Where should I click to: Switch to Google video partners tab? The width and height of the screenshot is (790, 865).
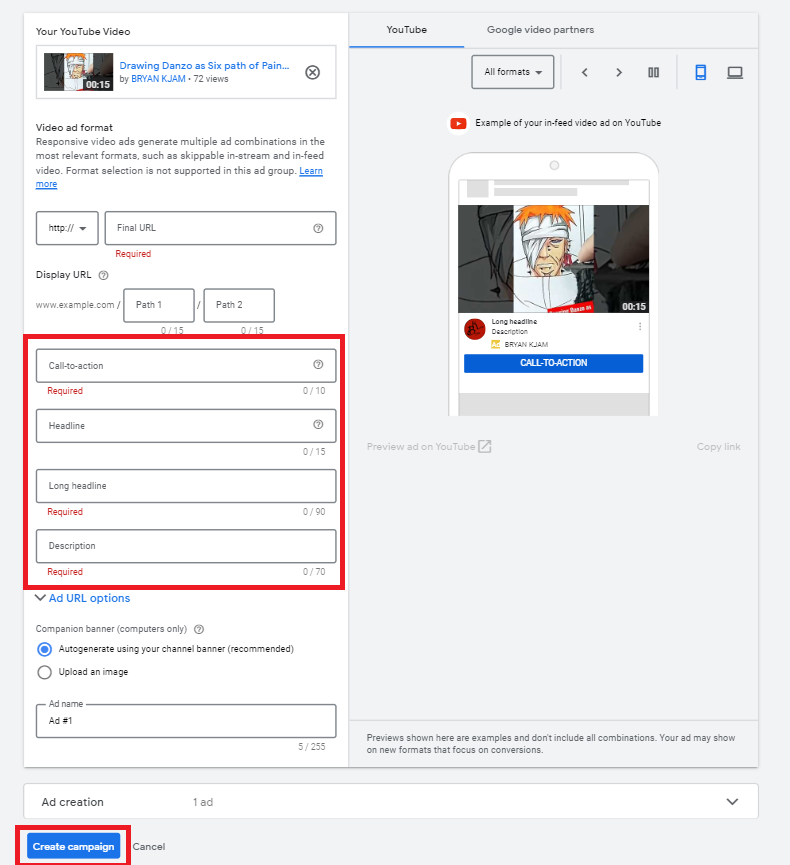click(x=540, y=30)
